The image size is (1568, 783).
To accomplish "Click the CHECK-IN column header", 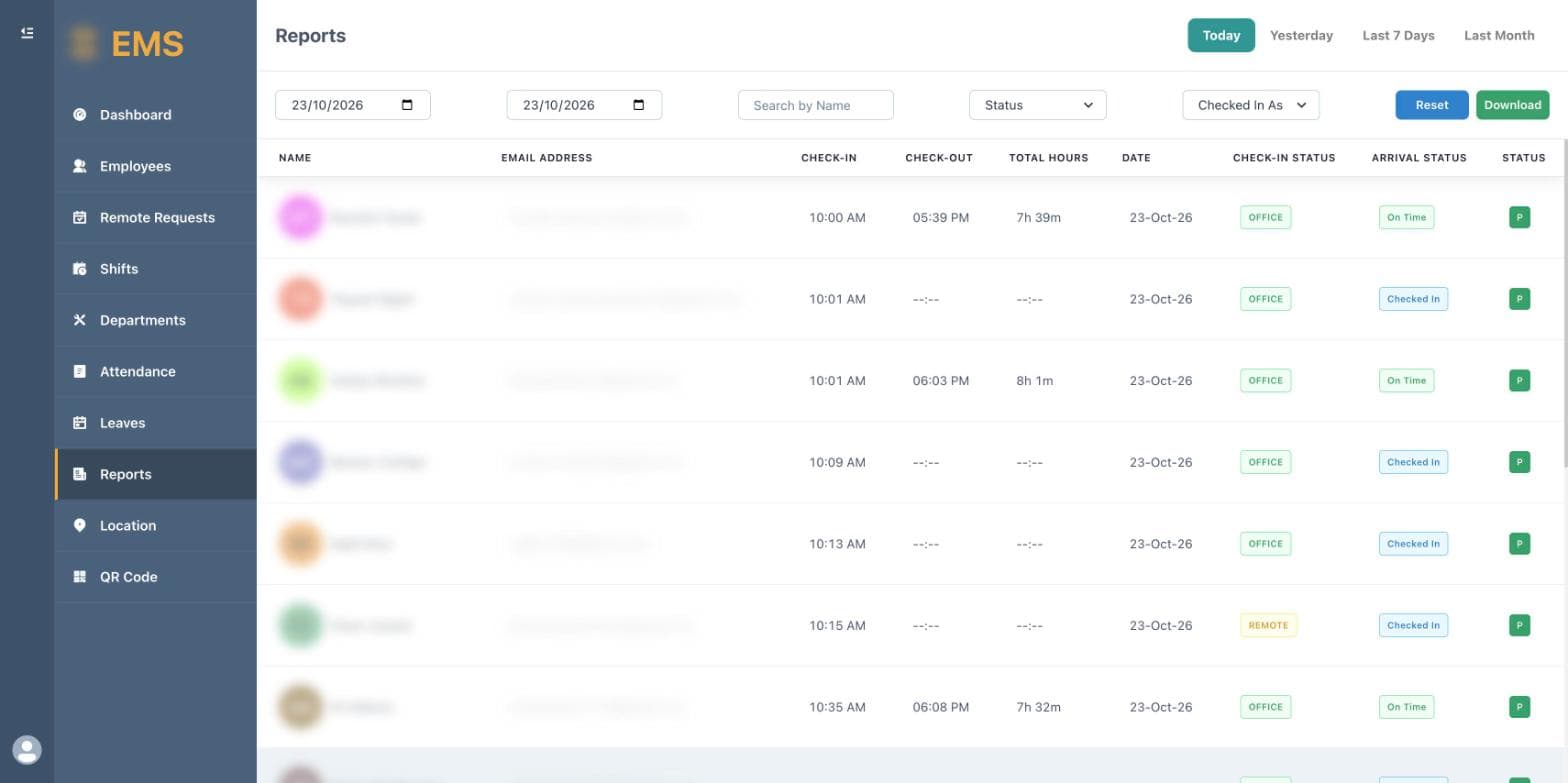I will [828, 158].
